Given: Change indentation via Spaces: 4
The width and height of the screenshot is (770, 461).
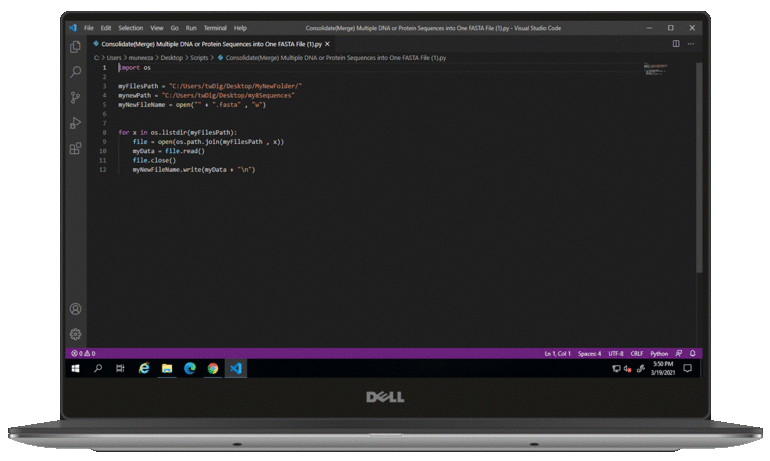Looking at the screenshot, I should [x=589, y=353].
